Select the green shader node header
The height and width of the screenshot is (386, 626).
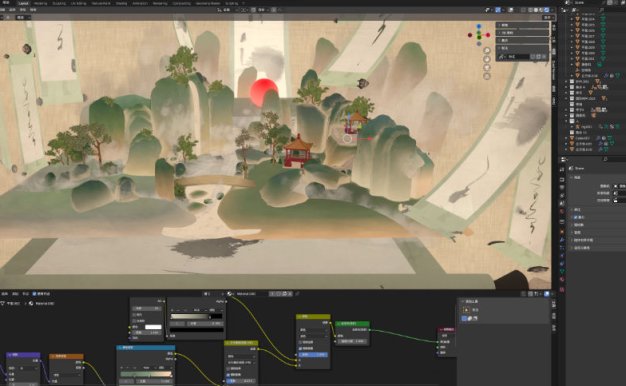click(x=353, y=324)
